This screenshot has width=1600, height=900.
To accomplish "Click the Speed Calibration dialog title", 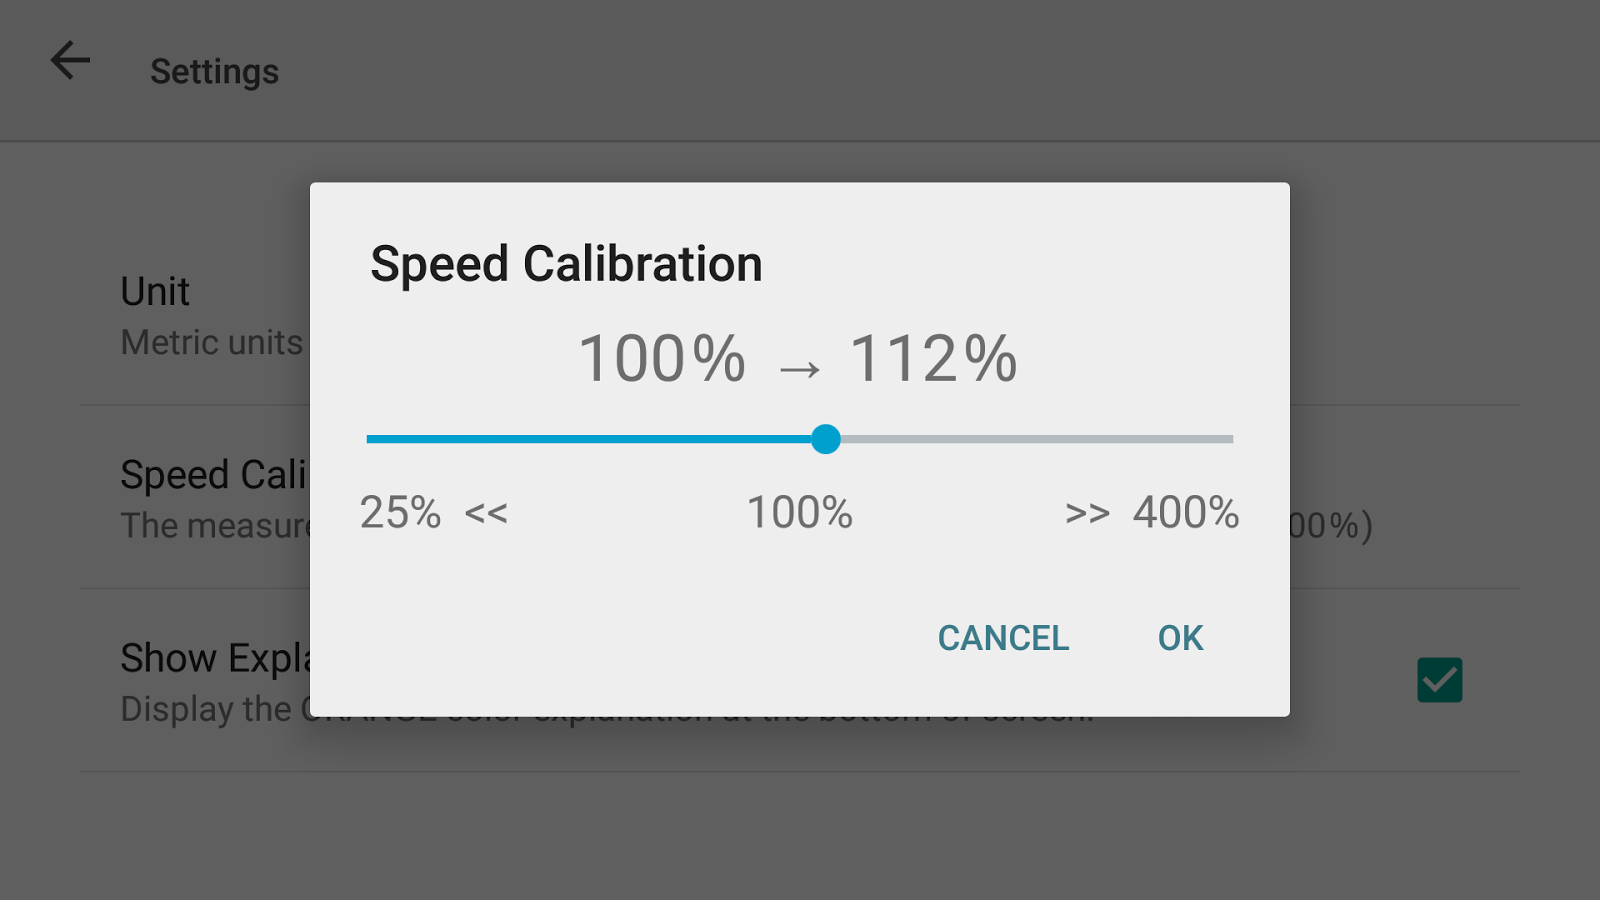I will coord(566,264).
